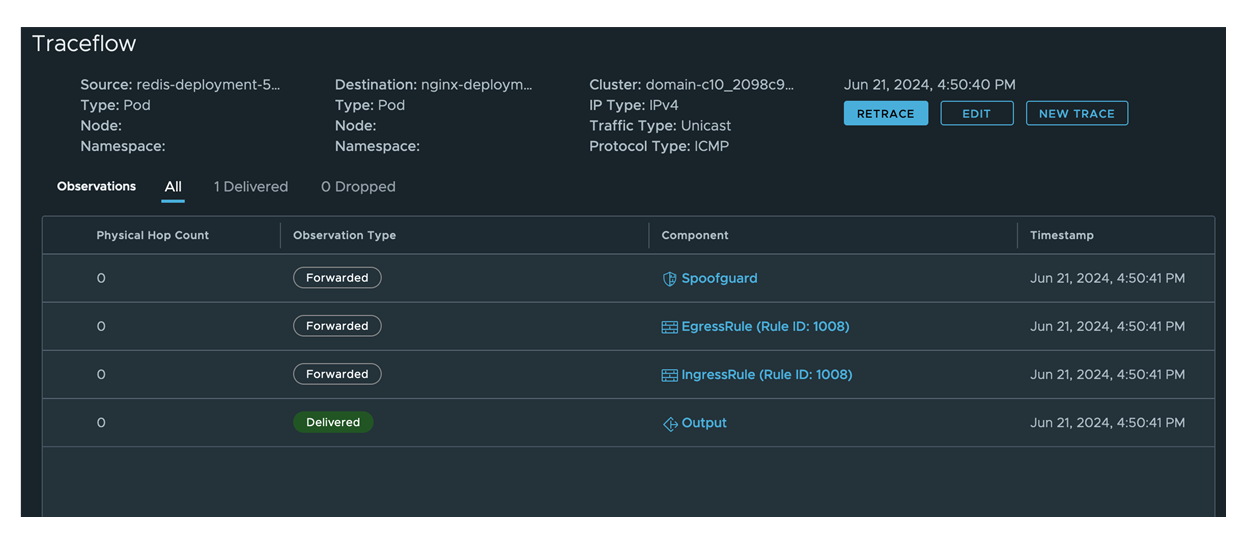
Task: Click the green Delivered status badge
Action: (333, 423)
